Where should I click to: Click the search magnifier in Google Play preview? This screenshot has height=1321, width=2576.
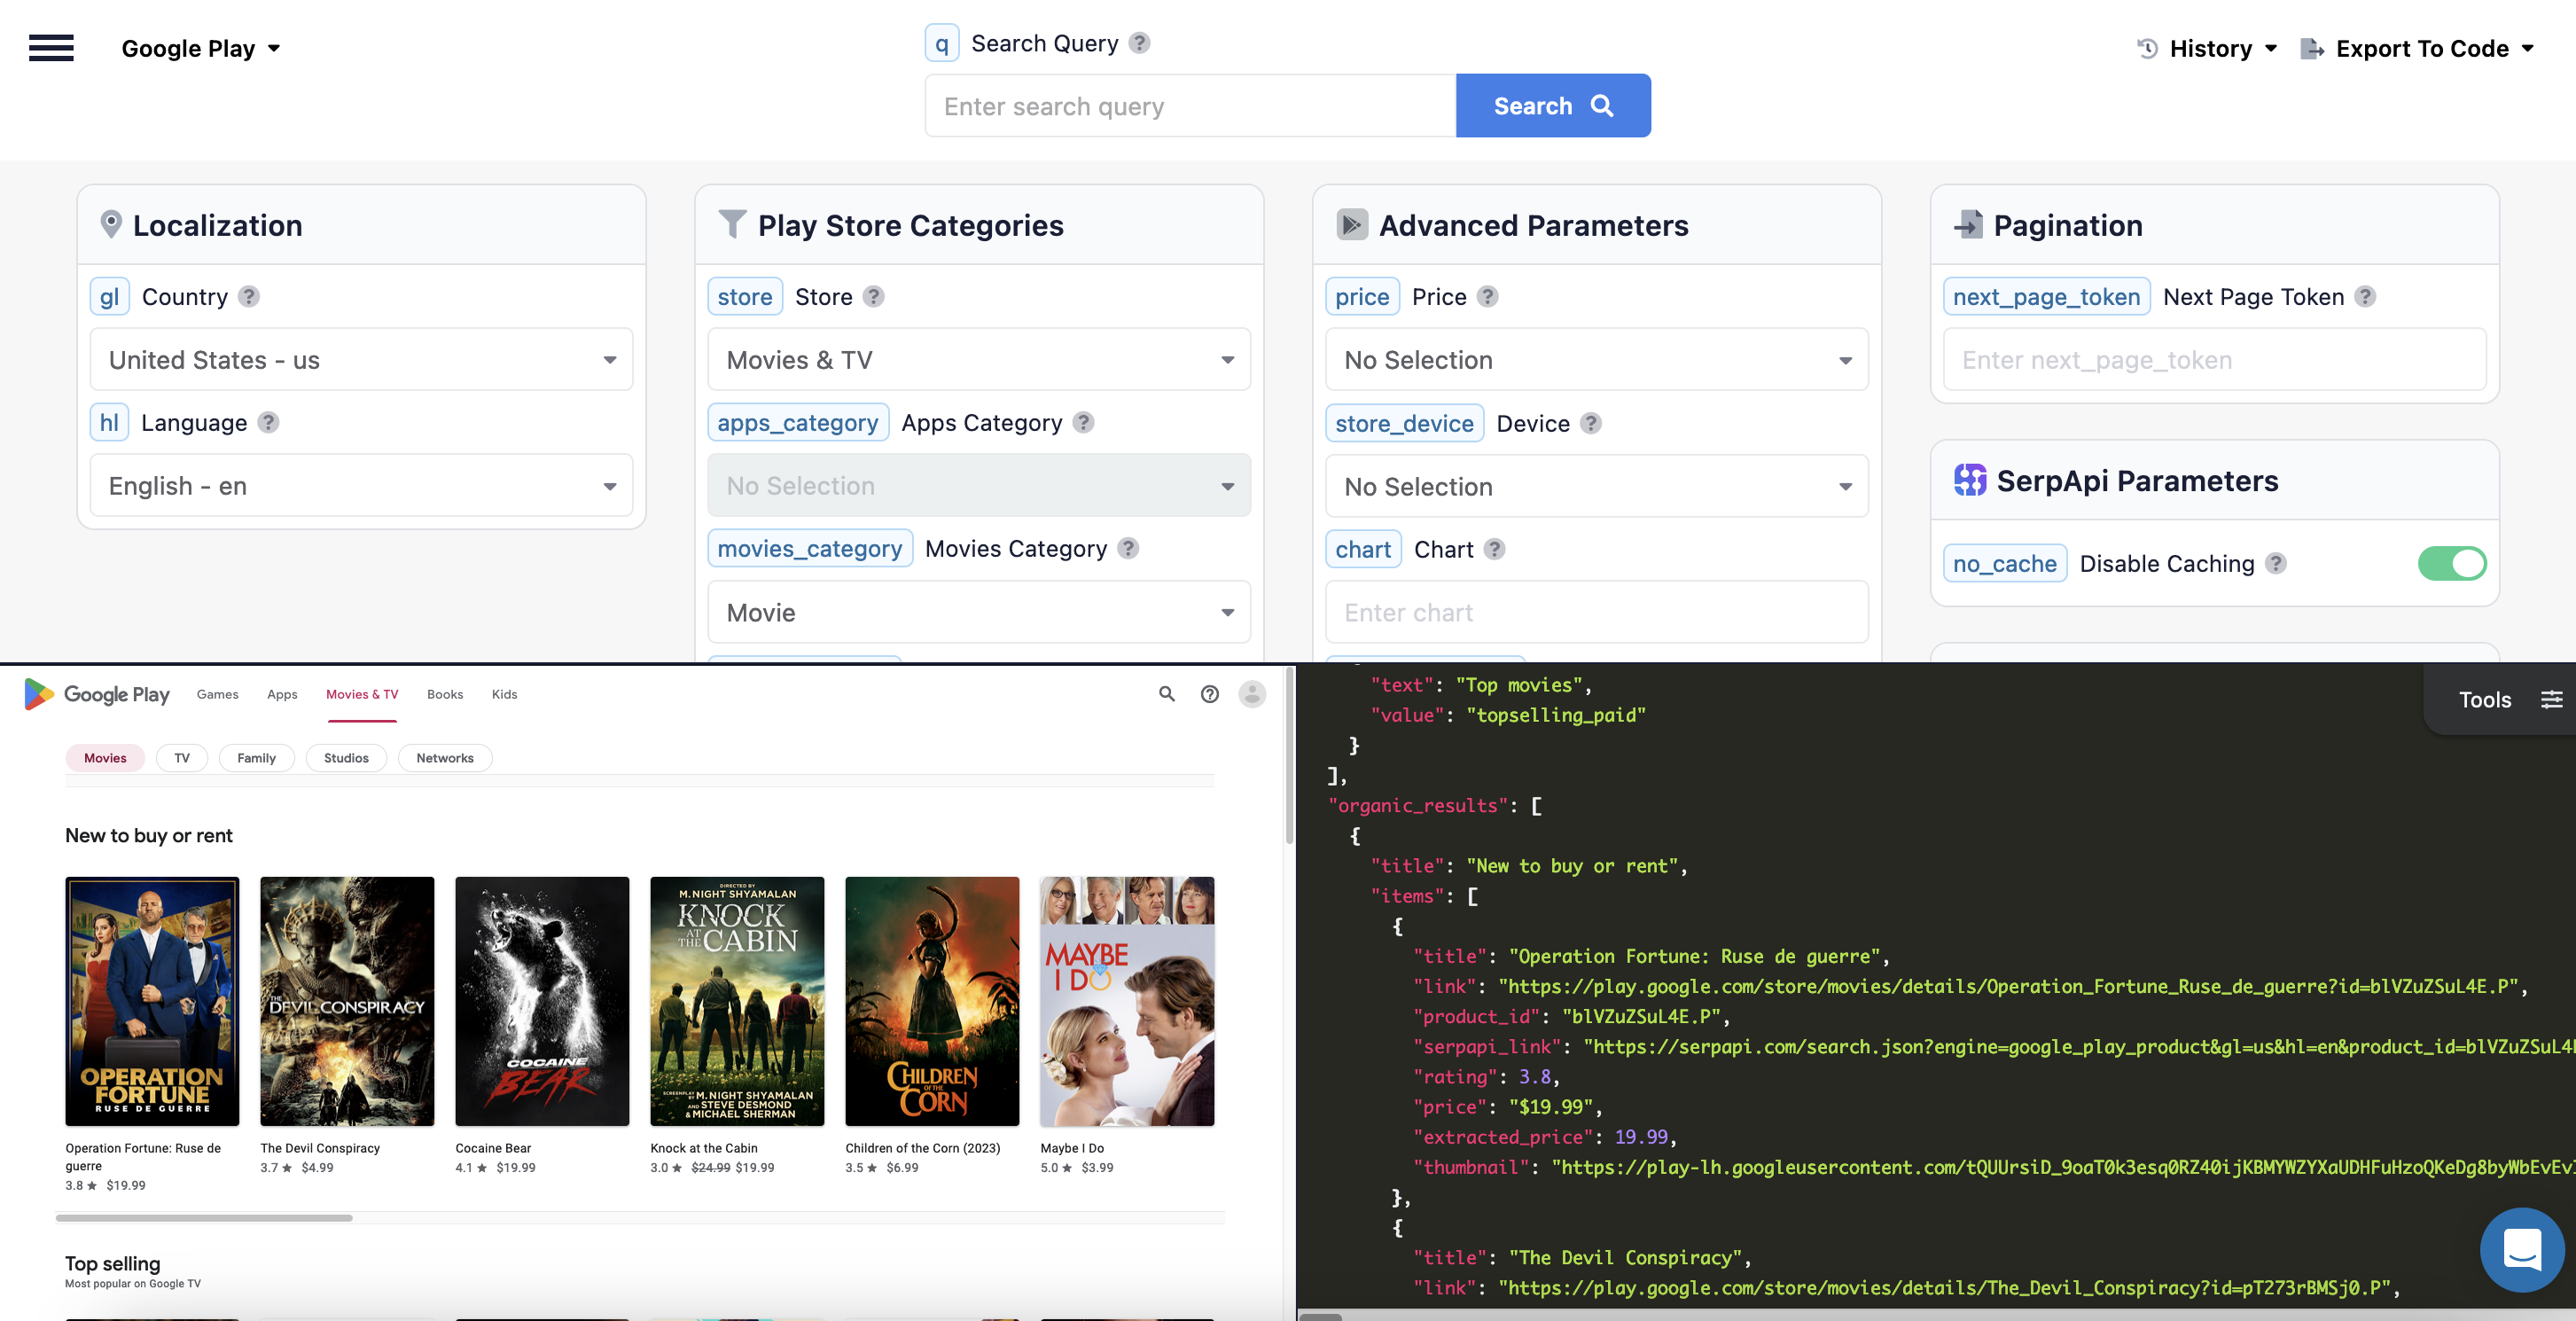coord(1166,693)
